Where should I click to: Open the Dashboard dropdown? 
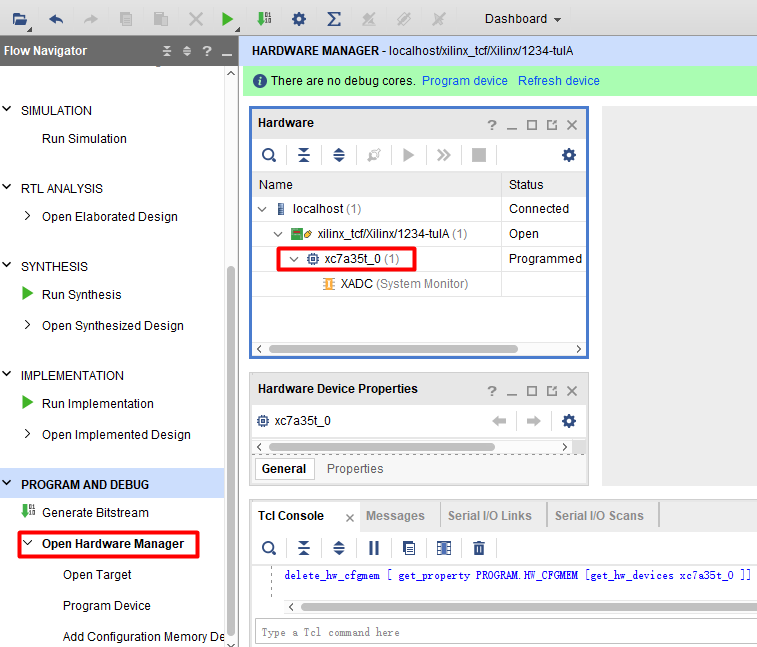pos(523,19)
